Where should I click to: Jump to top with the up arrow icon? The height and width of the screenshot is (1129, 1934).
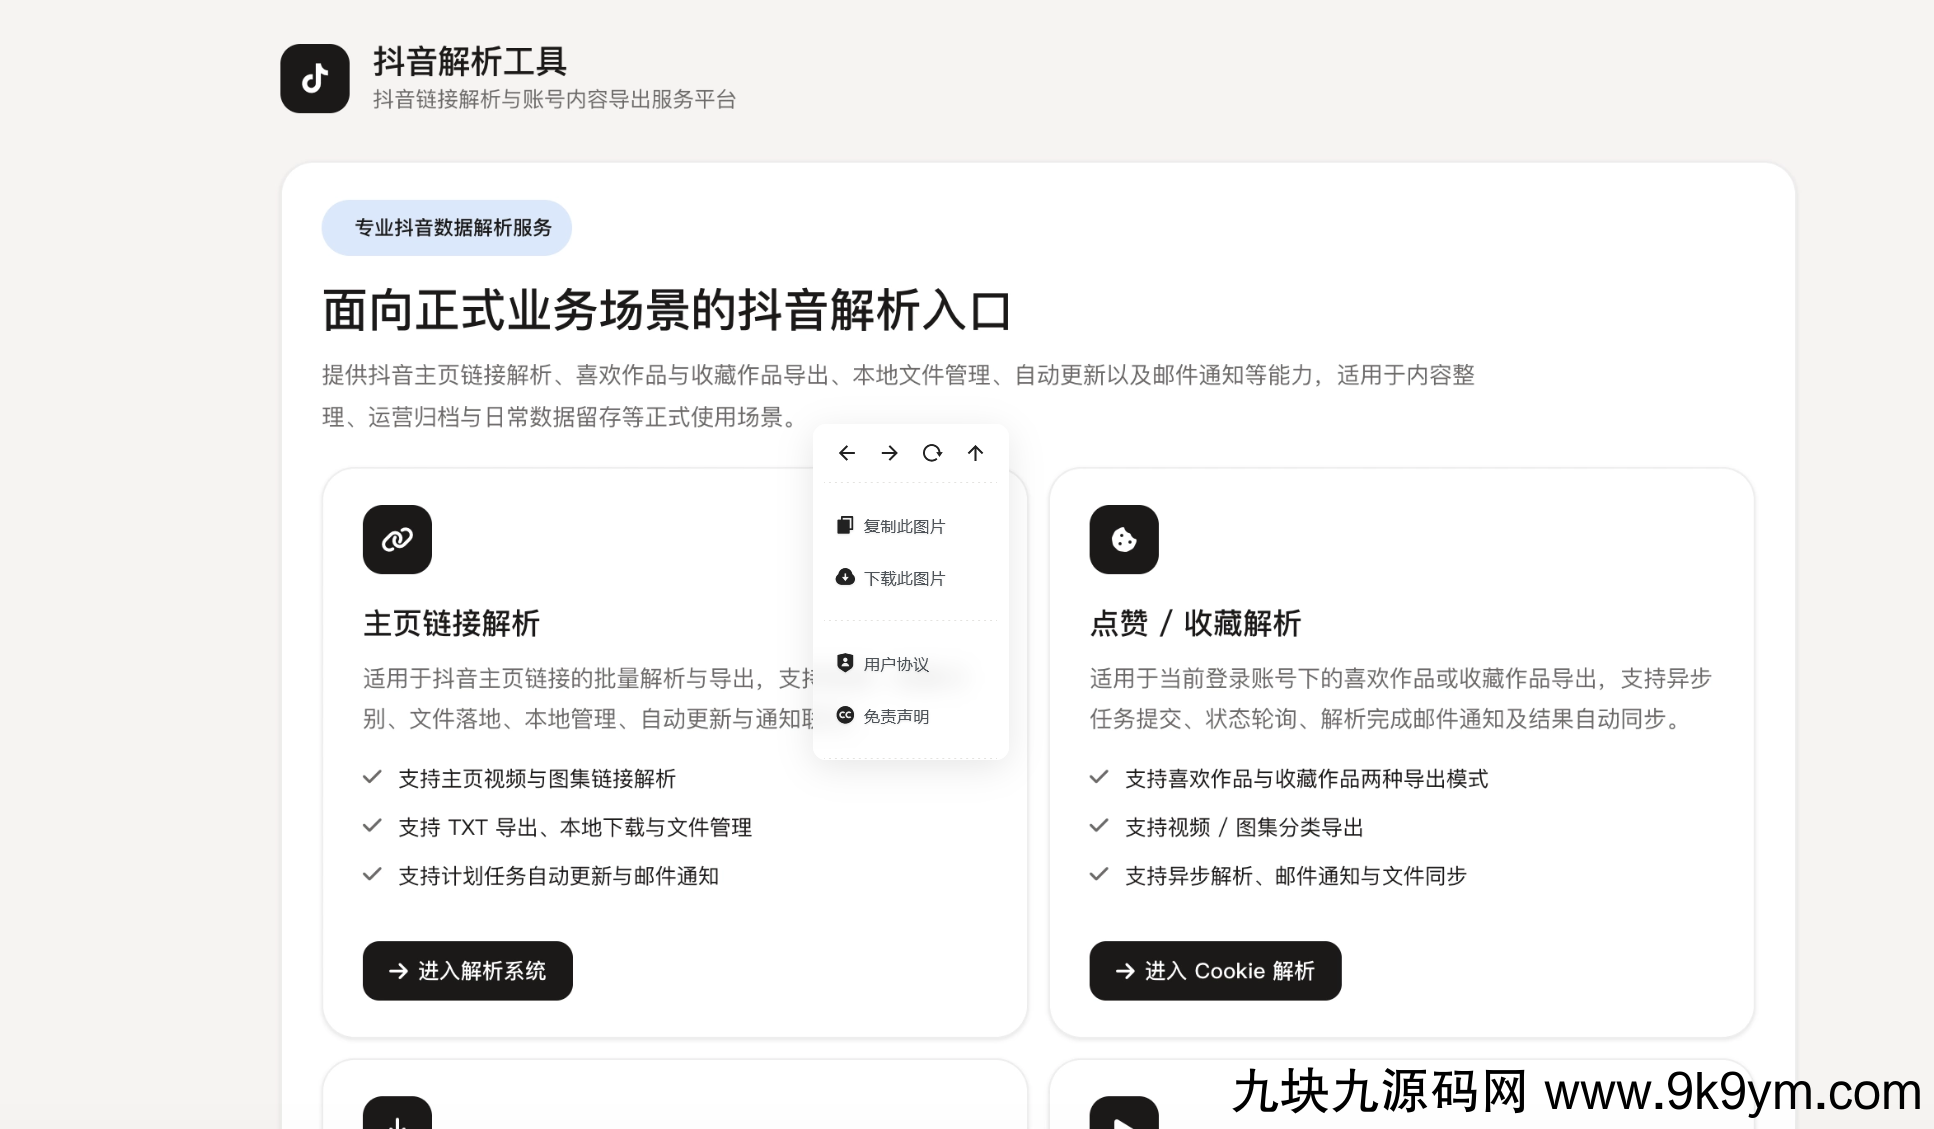click(975, 453)
